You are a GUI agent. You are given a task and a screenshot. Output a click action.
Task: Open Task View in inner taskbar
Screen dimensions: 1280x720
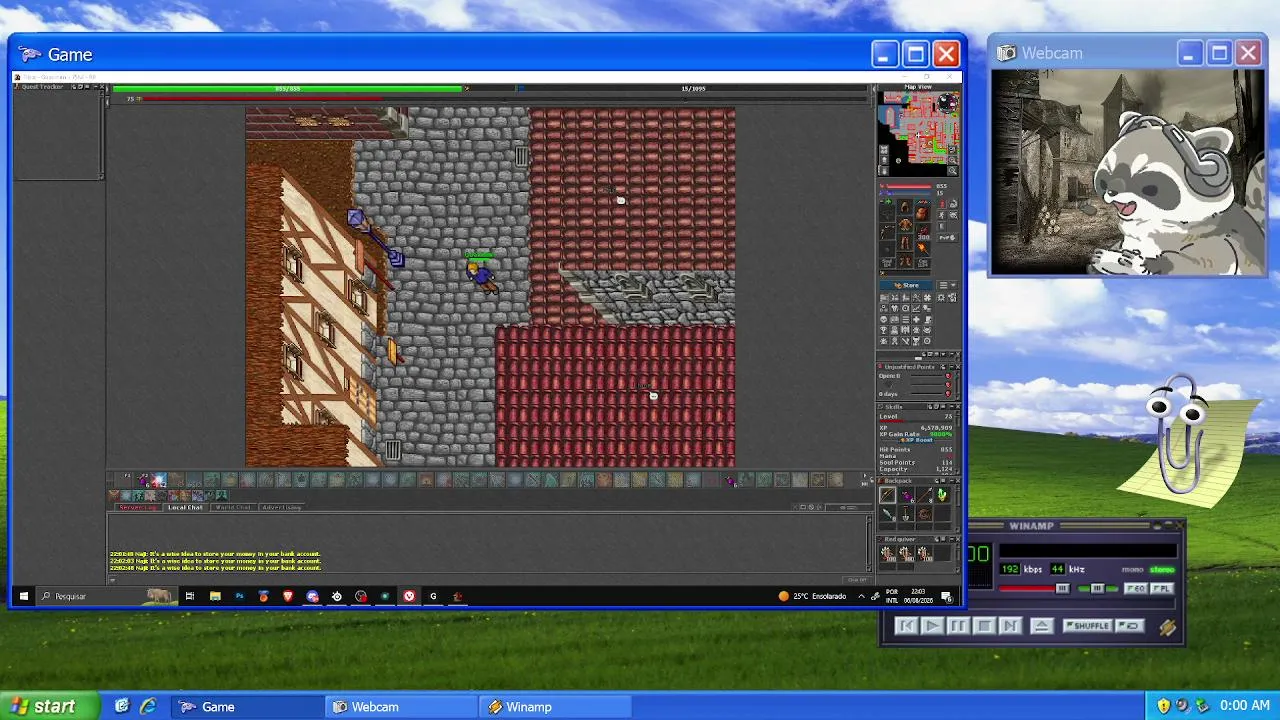click(x=189, y=596)
